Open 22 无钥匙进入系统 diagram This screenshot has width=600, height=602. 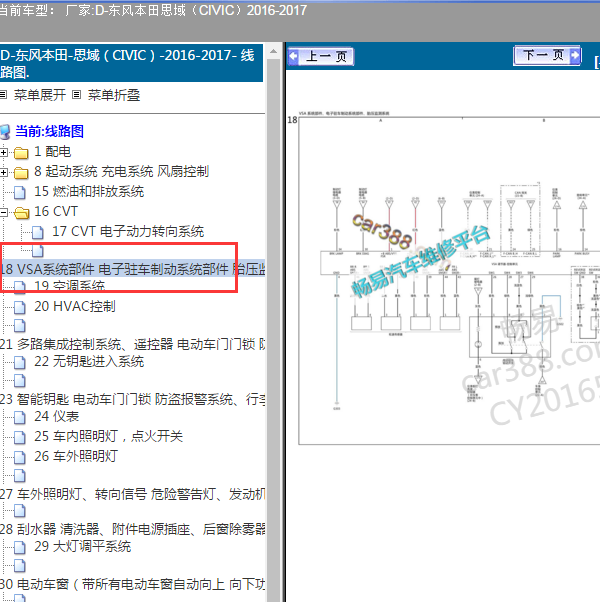coord(89,361)
